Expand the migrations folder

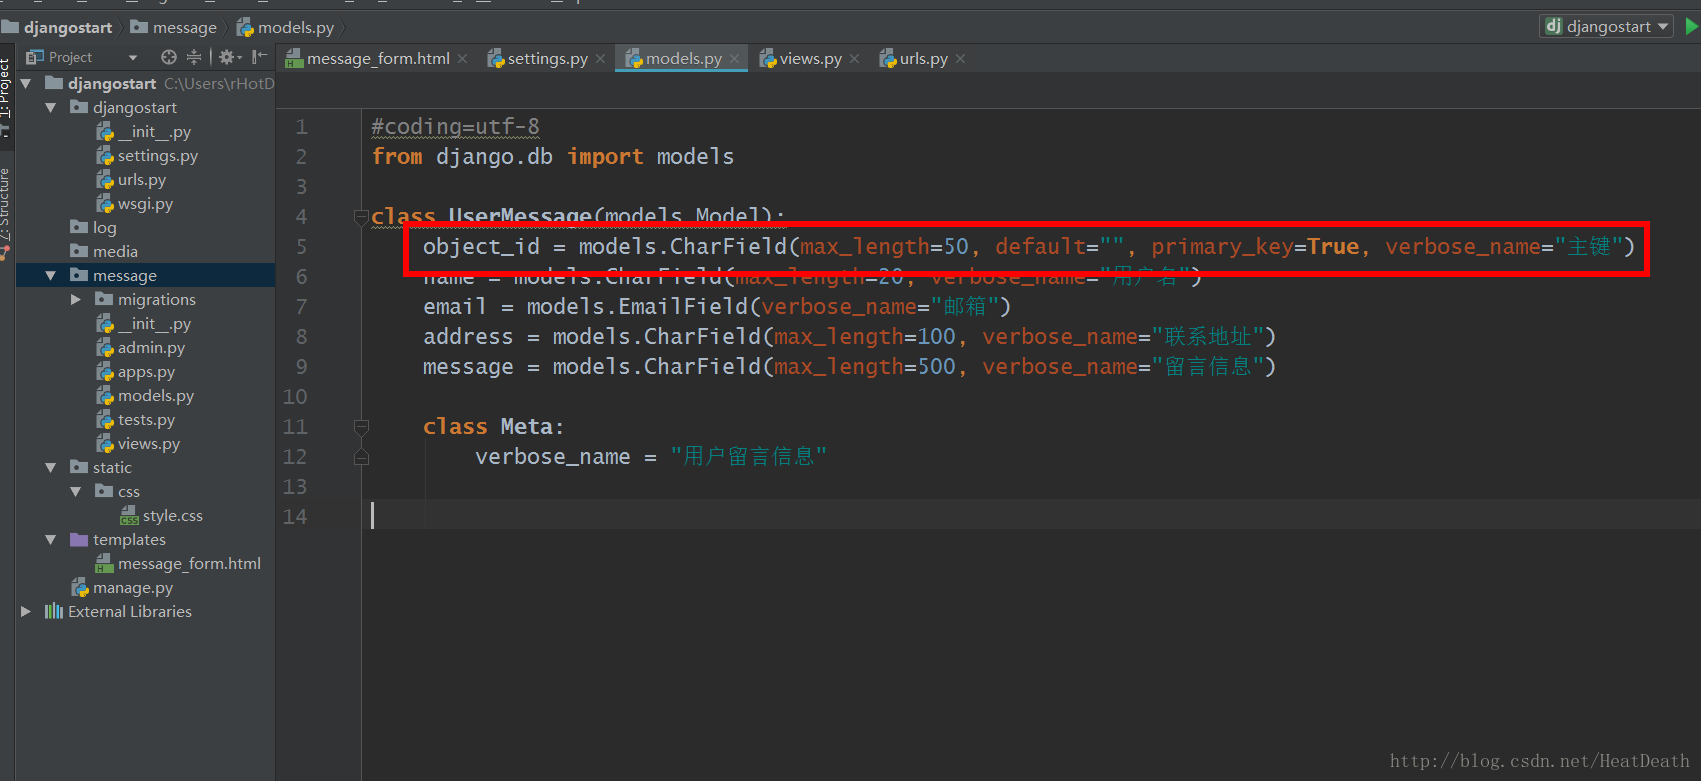(x=75, y=299)
